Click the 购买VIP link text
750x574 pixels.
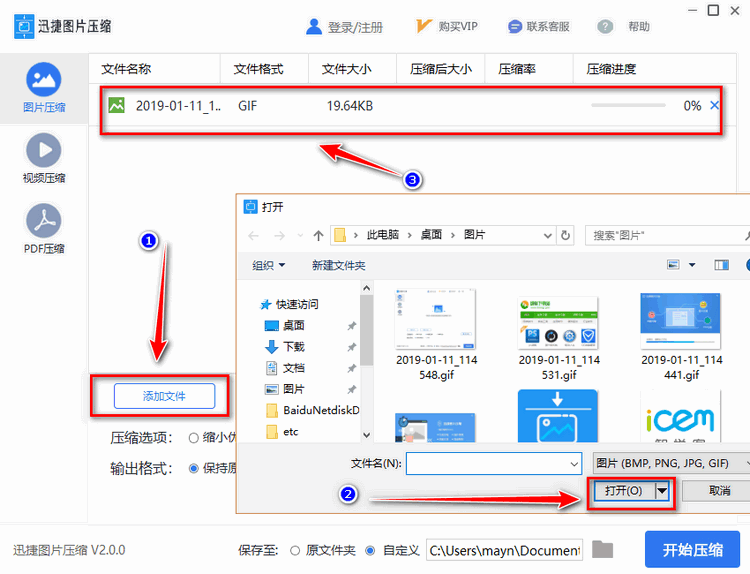click(458, 26)
